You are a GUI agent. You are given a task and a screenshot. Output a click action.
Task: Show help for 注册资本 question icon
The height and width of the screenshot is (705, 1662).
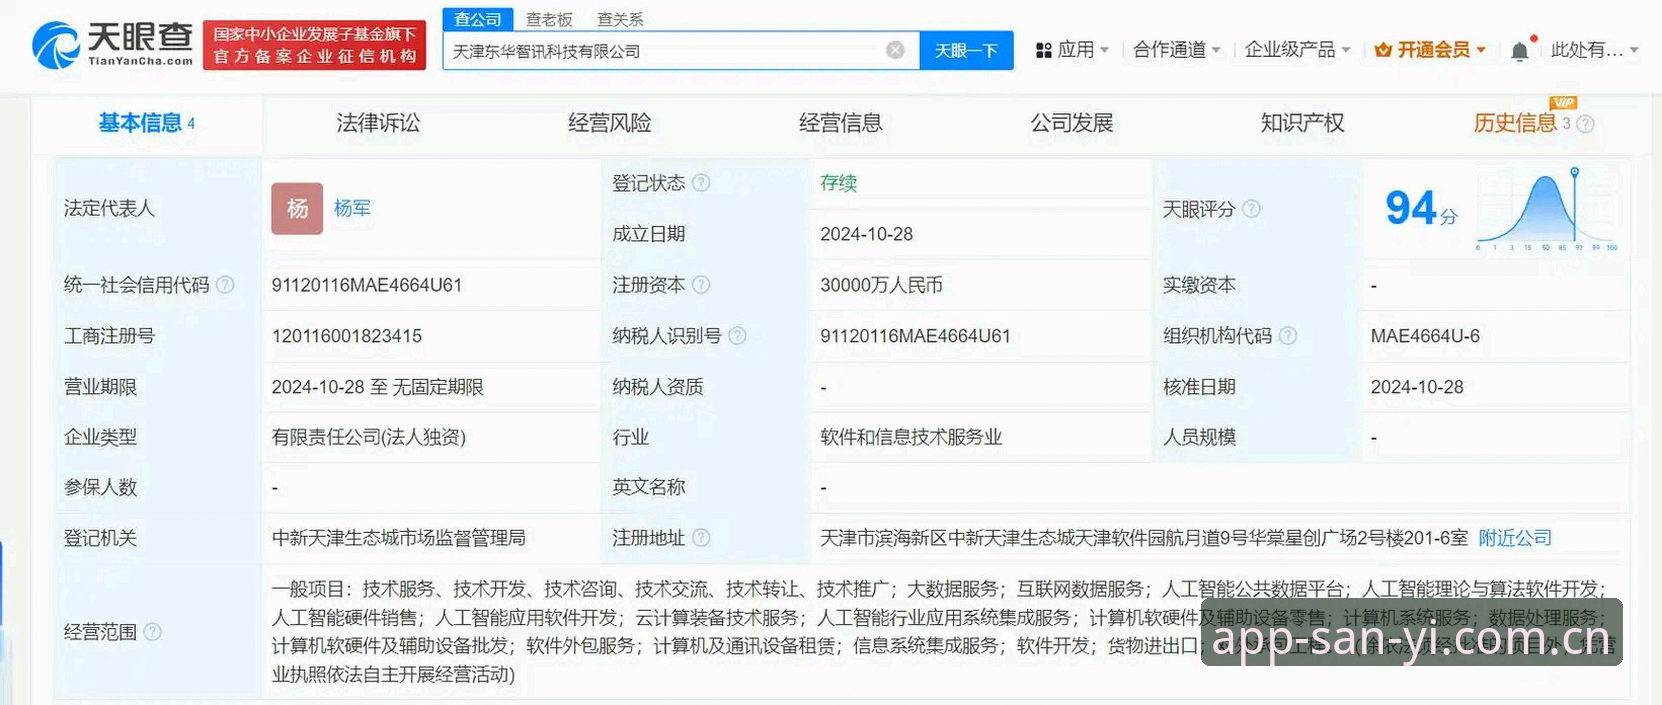(x=701, y=285)
